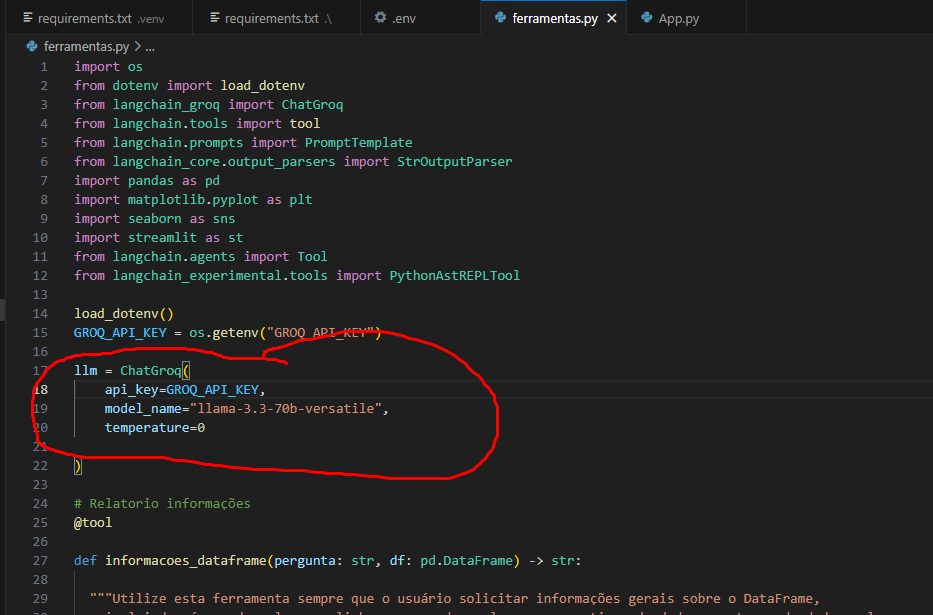Click the Python icon on ferramentas.py tab
933x615 pixels.
500,18
